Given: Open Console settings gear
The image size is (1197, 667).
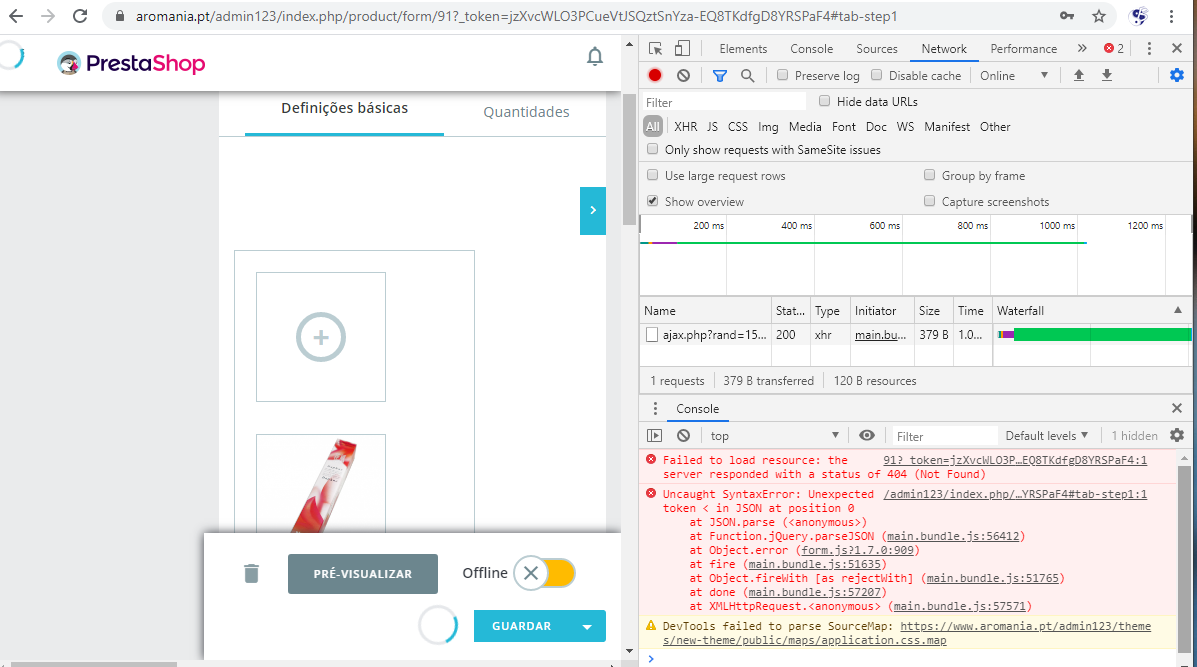Looking at the screenshot, I should (x=1177, y=435).
